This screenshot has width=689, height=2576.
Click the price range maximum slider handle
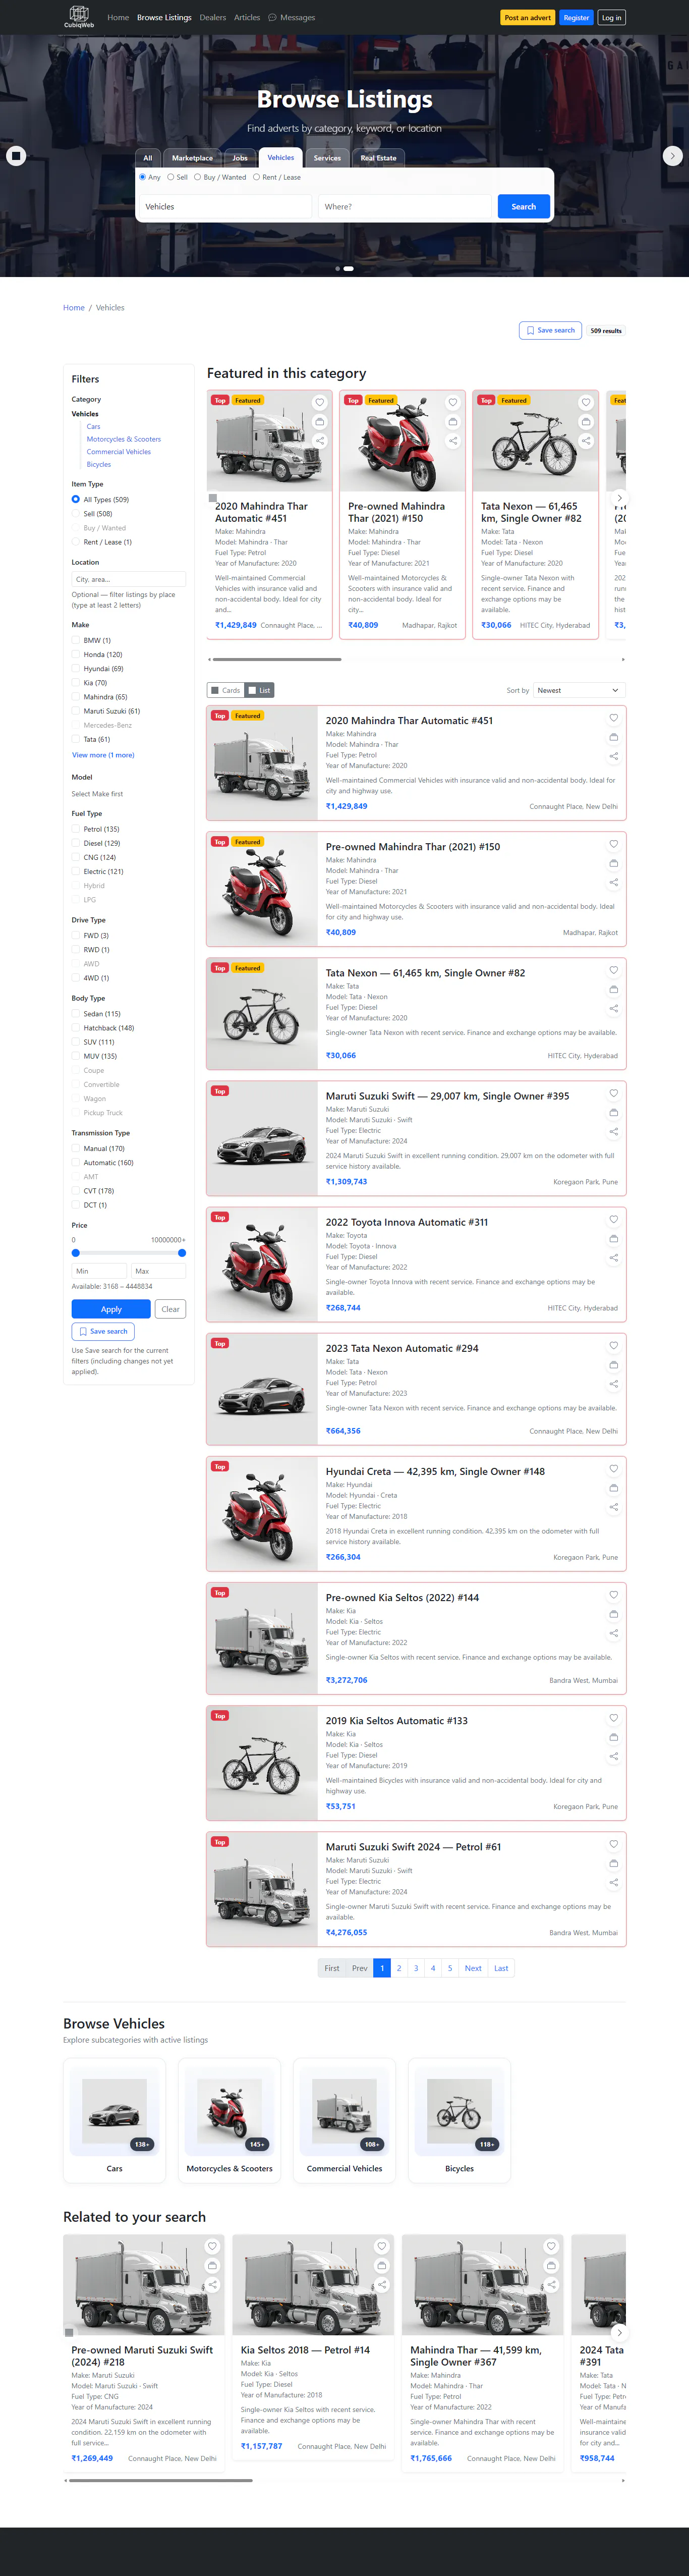click(182, 1253)
